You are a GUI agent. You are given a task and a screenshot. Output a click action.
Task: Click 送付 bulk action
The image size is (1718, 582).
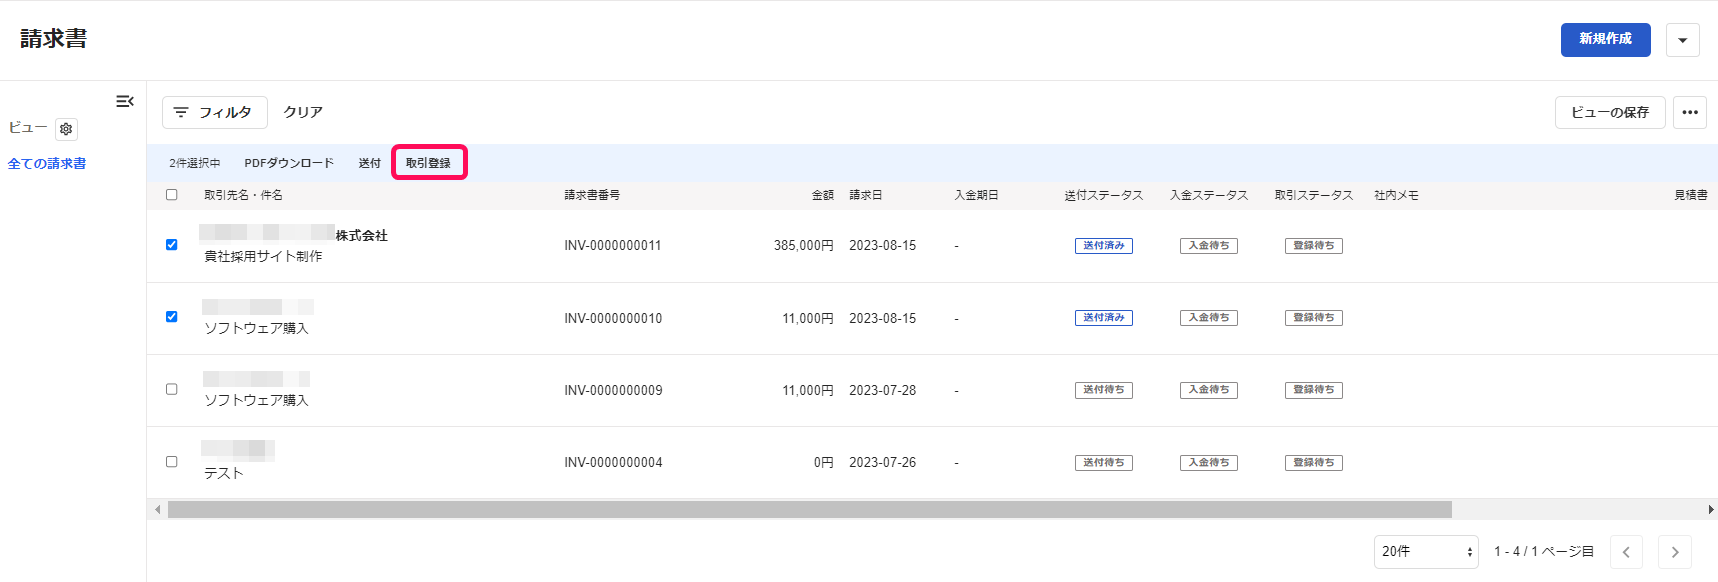pos(370,163)
